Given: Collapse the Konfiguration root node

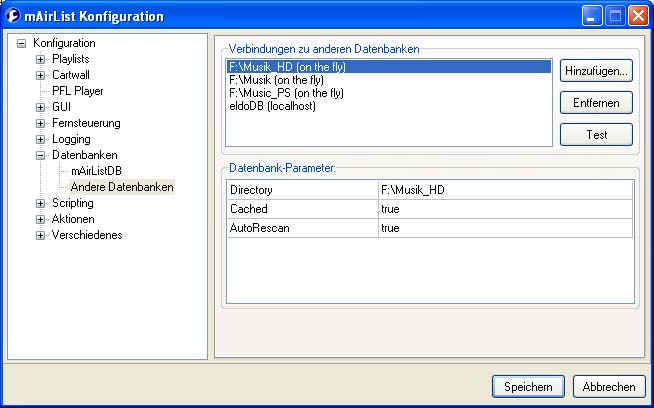Looking at the screenshot, I should [x=21, y=43].
